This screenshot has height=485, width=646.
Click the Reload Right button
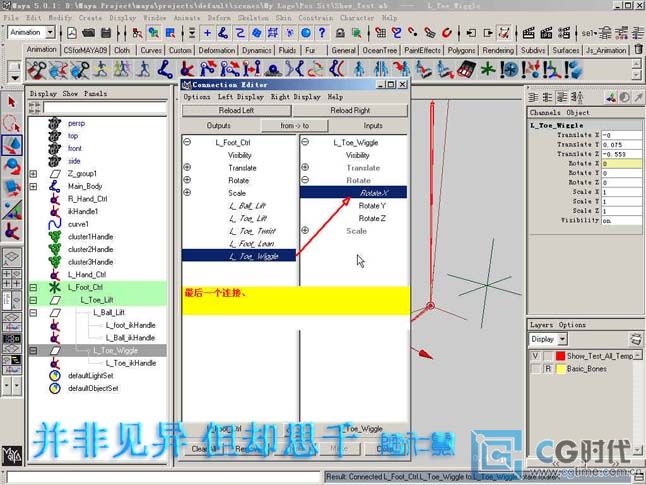pyautogui.click(x=350, y=110)
